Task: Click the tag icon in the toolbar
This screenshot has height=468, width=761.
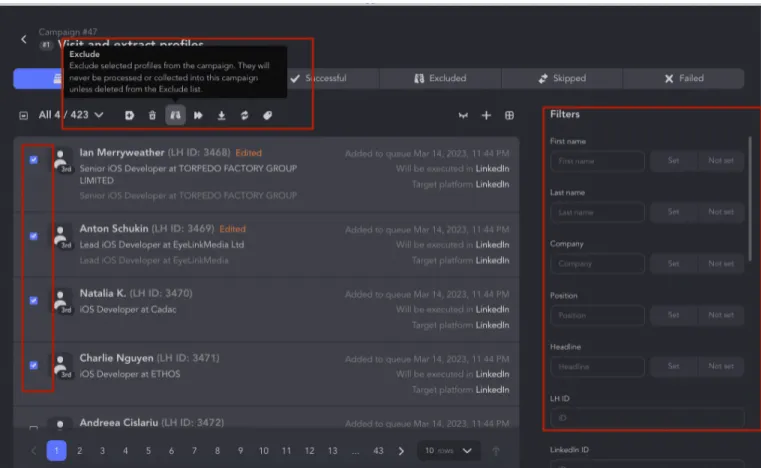Action: (x=267, y=115)
